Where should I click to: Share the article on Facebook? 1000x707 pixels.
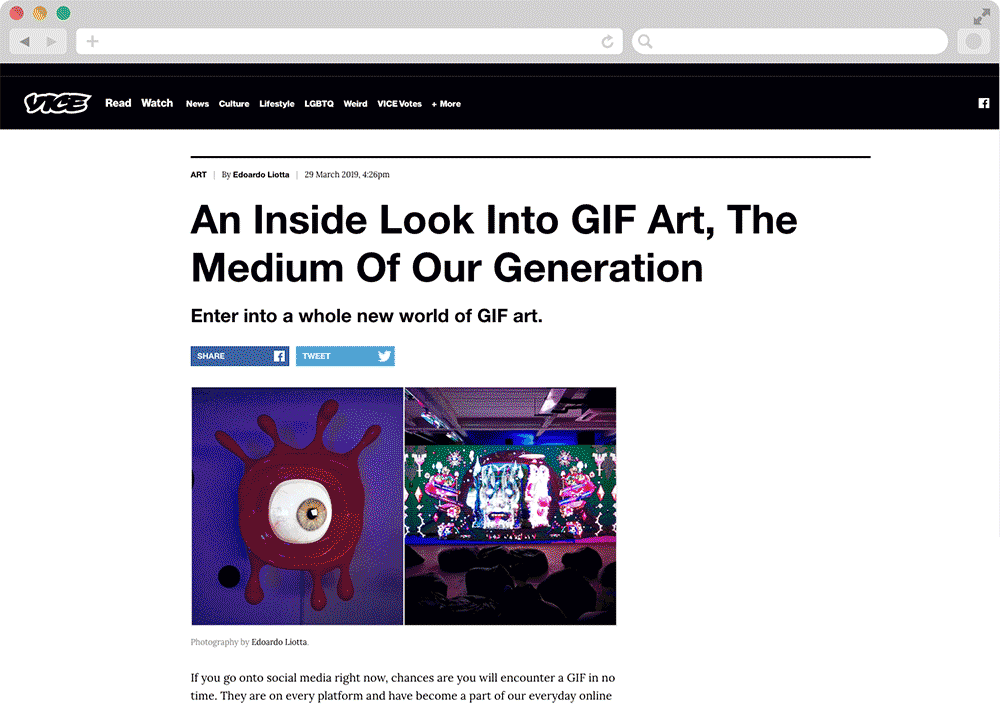[x=240, y=356]
